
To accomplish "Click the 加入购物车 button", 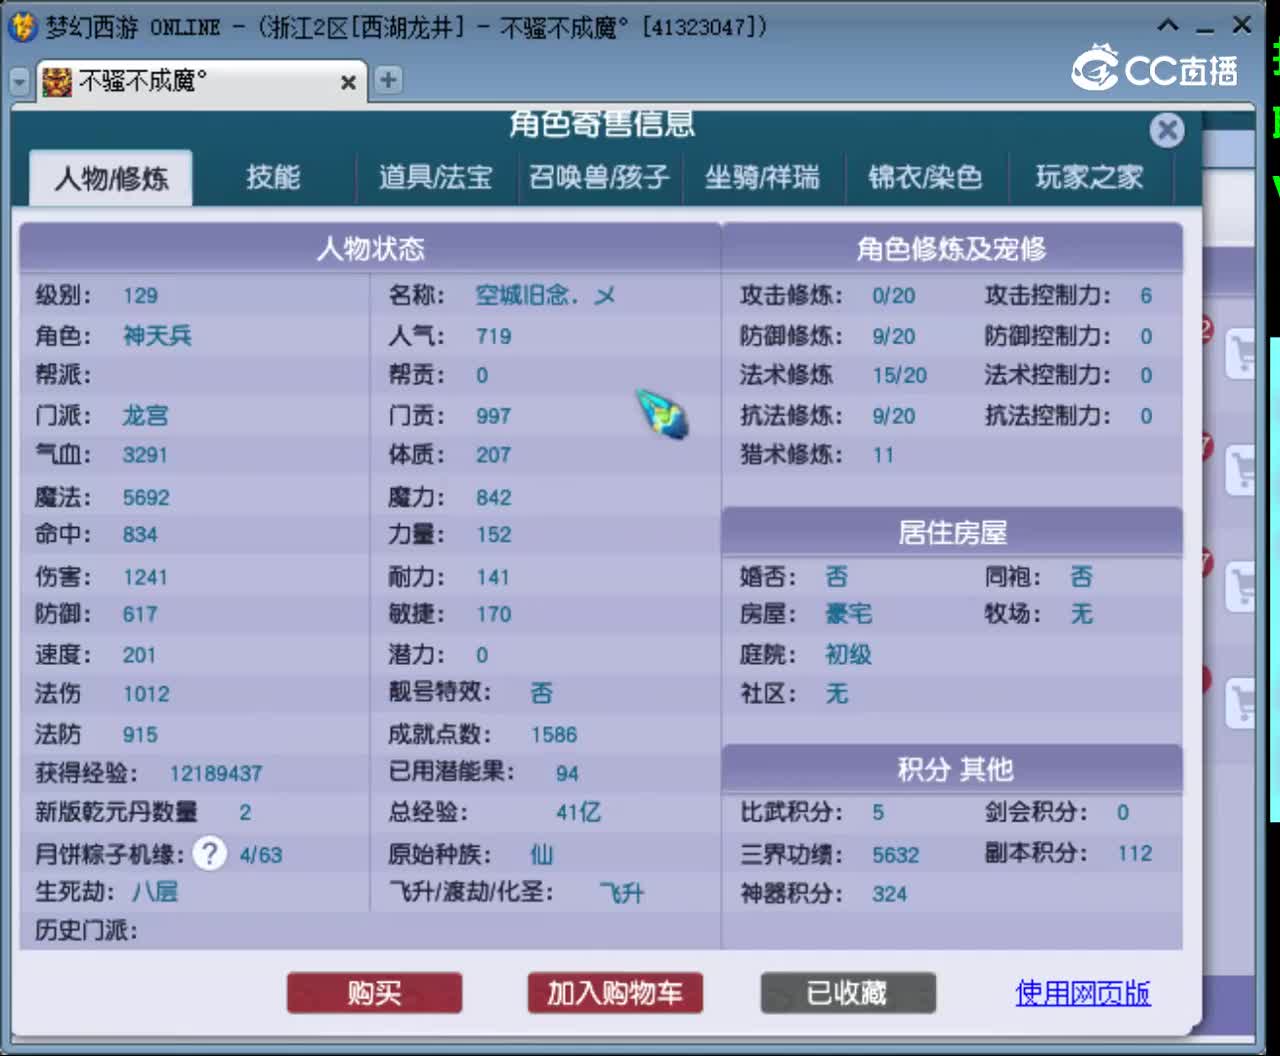I will pyautogui.click(x=615, y=993).
